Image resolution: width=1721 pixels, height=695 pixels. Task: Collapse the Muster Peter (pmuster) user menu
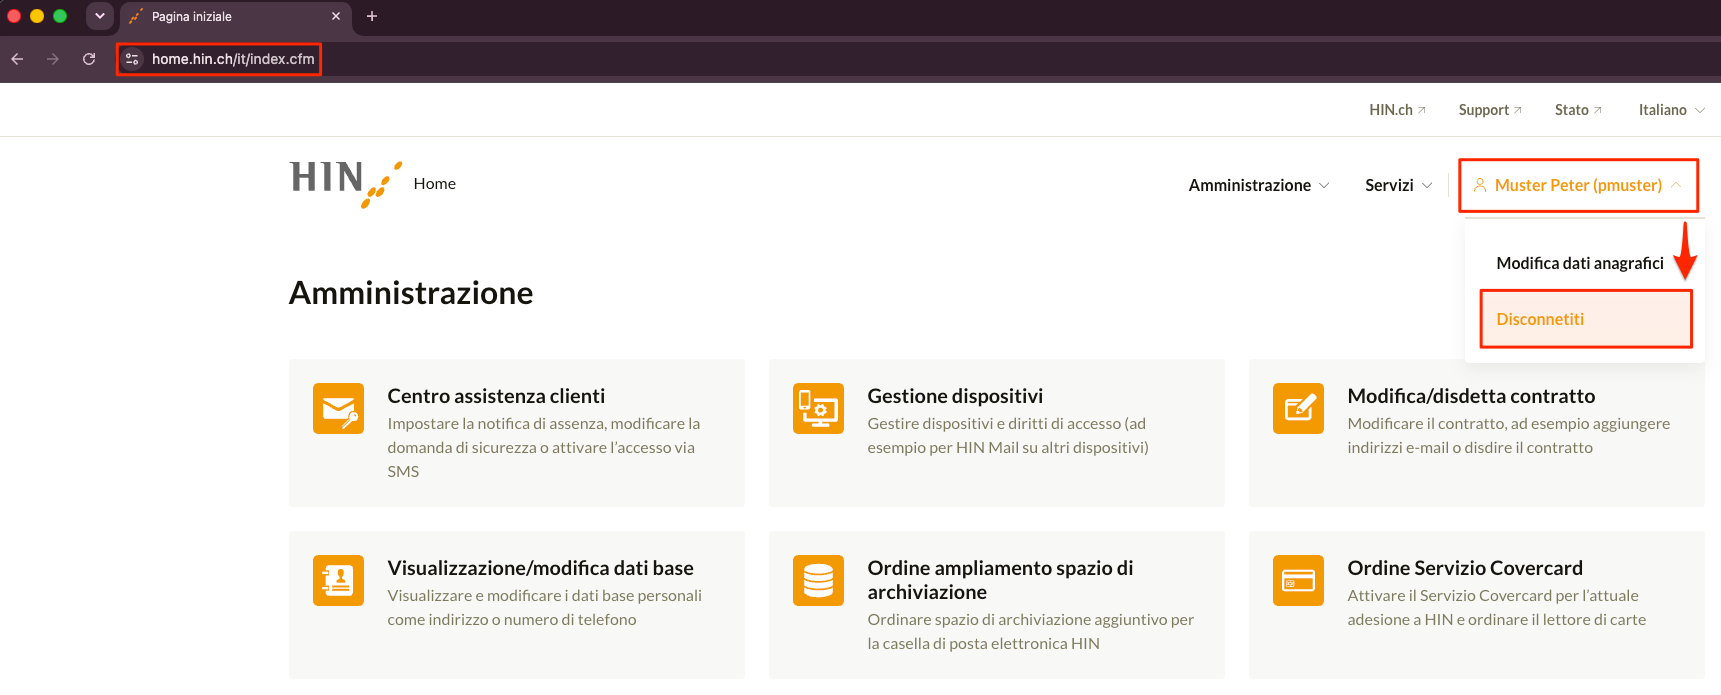coord(1578,185)
